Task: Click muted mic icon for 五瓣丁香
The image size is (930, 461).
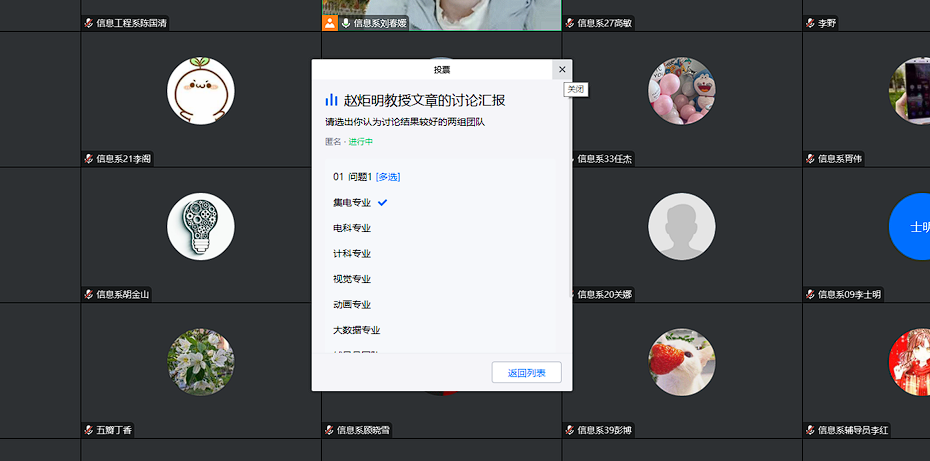Action: coord(89,431)
